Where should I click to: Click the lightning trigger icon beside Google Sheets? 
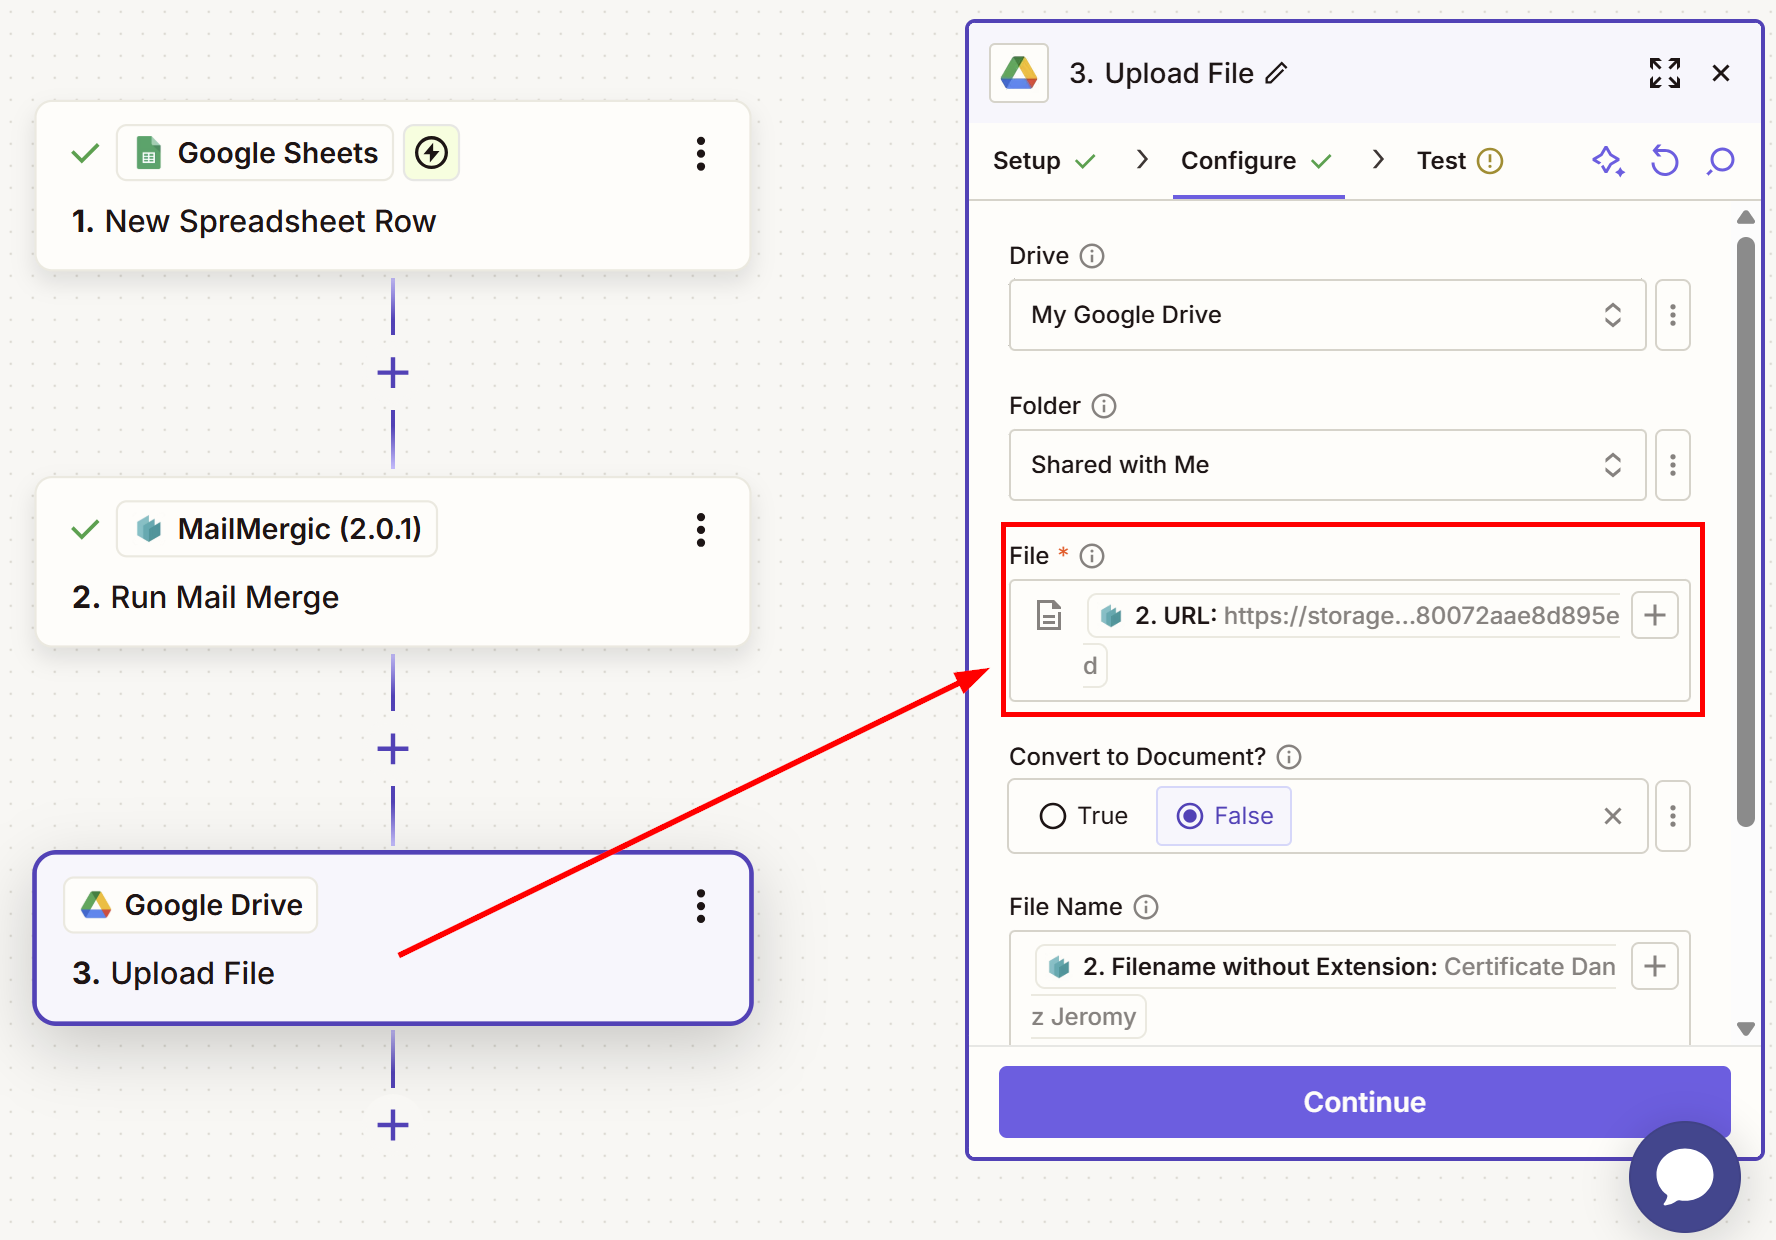click(431, 152)
